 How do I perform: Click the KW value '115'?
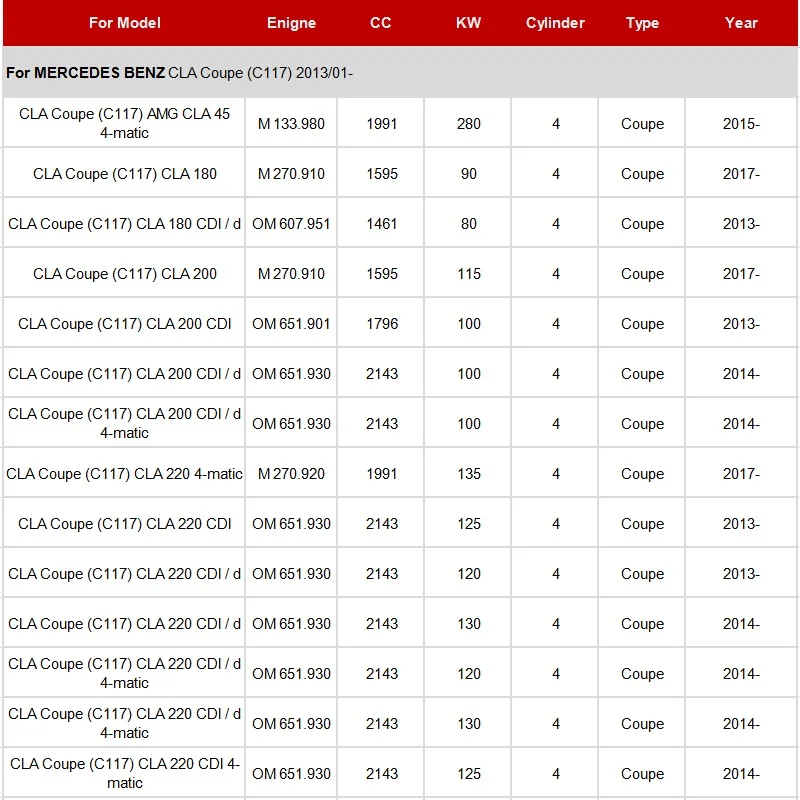click(468, 274)
